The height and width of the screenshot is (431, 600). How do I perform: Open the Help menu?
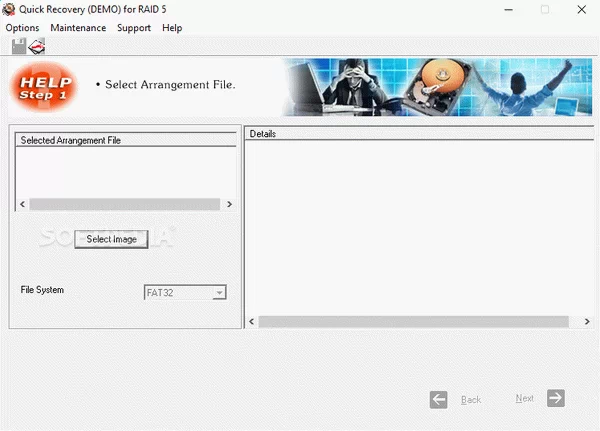172,28
